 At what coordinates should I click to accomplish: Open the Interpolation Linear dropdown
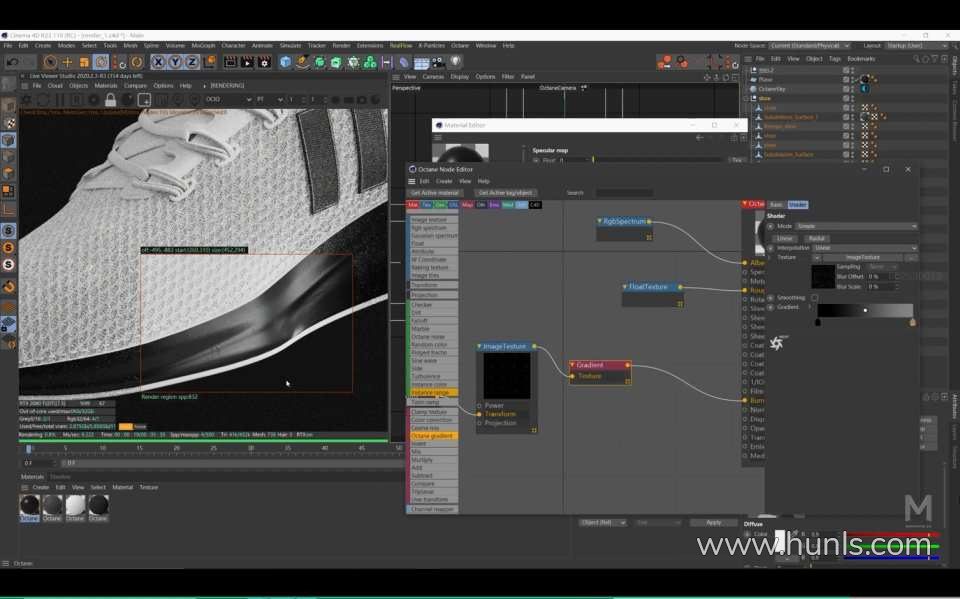865,248
